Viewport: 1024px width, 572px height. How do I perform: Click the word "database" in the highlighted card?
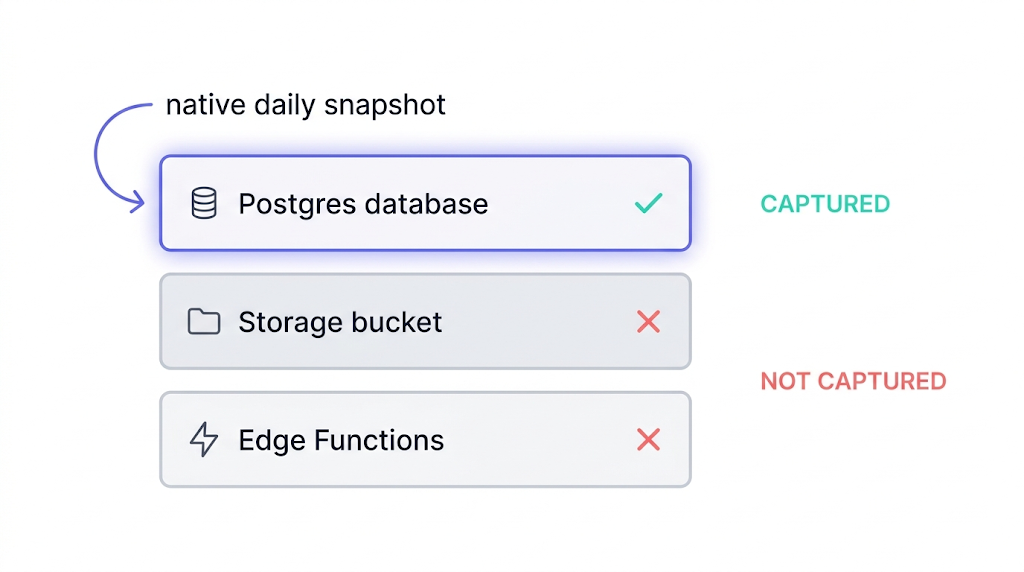pos(426,204)
